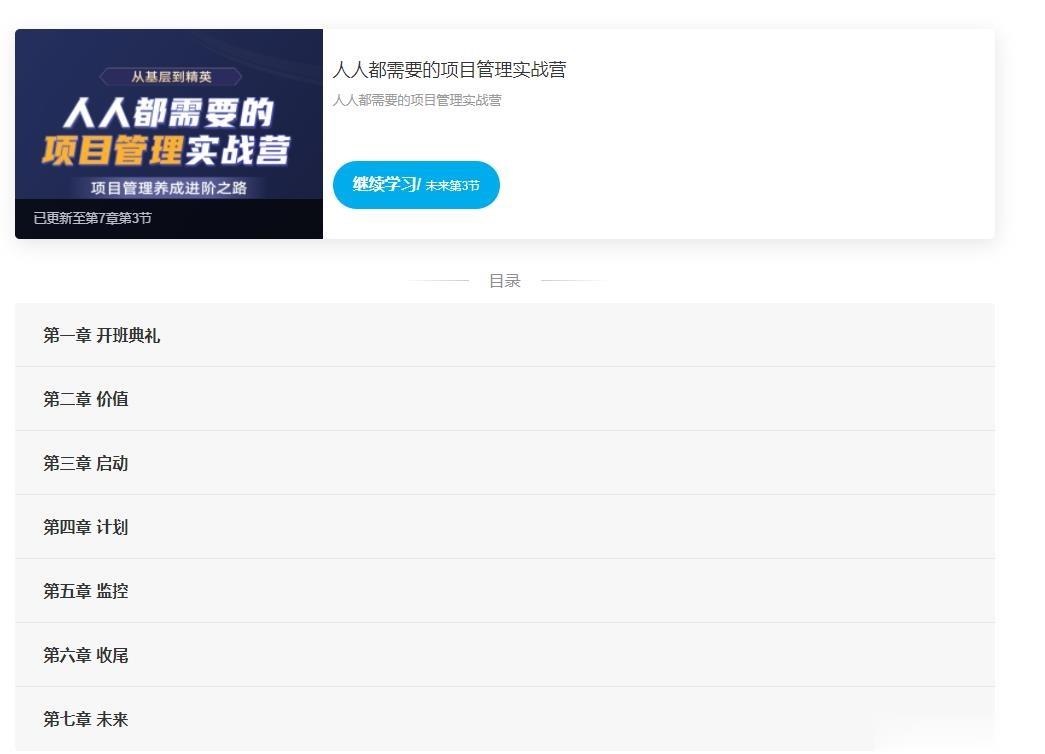Click the 目录 section heading
This screenshot has height=754, width=1045.
pyautogui.click(x=505, y=281)
